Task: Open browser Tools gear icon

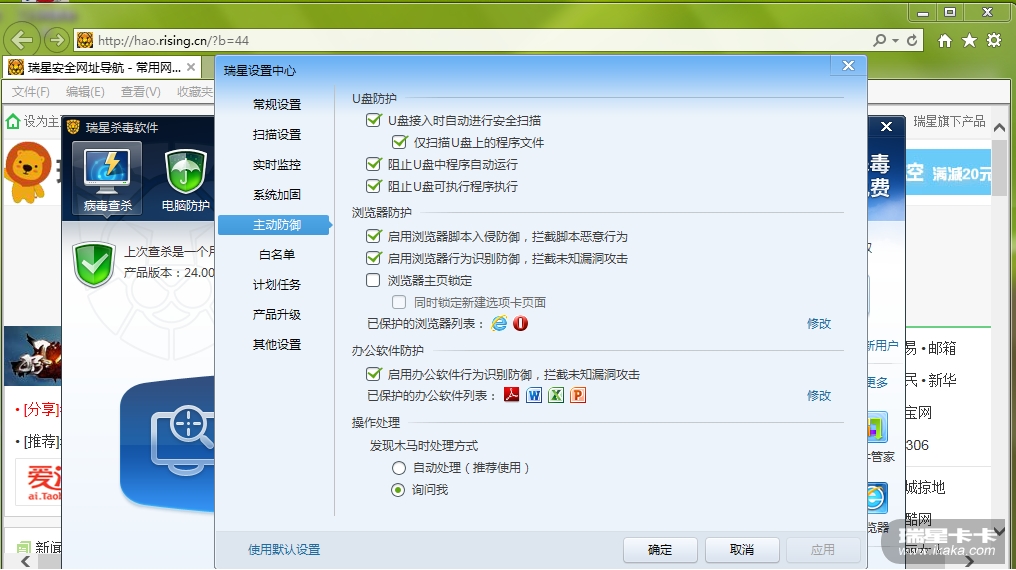Action: 994,40
